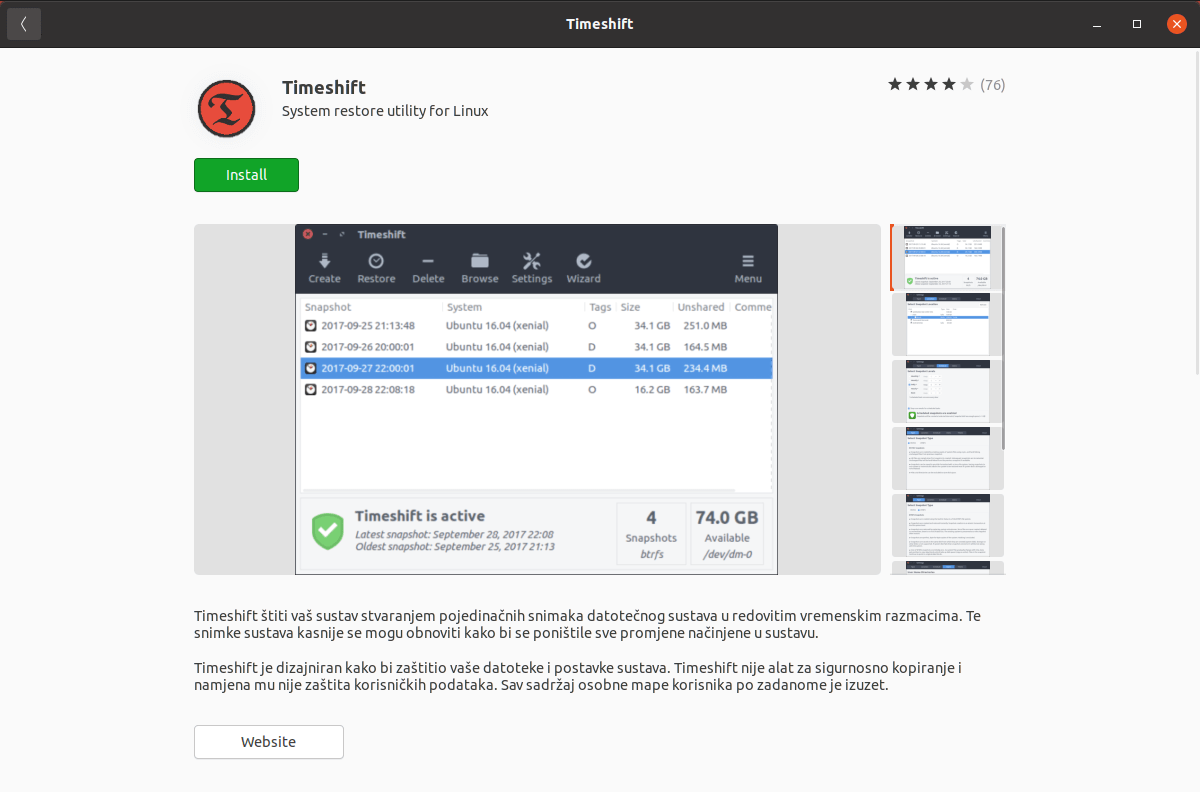
Task: Click the Restore icon in screenshot
Action: click(x=376, y=261)
